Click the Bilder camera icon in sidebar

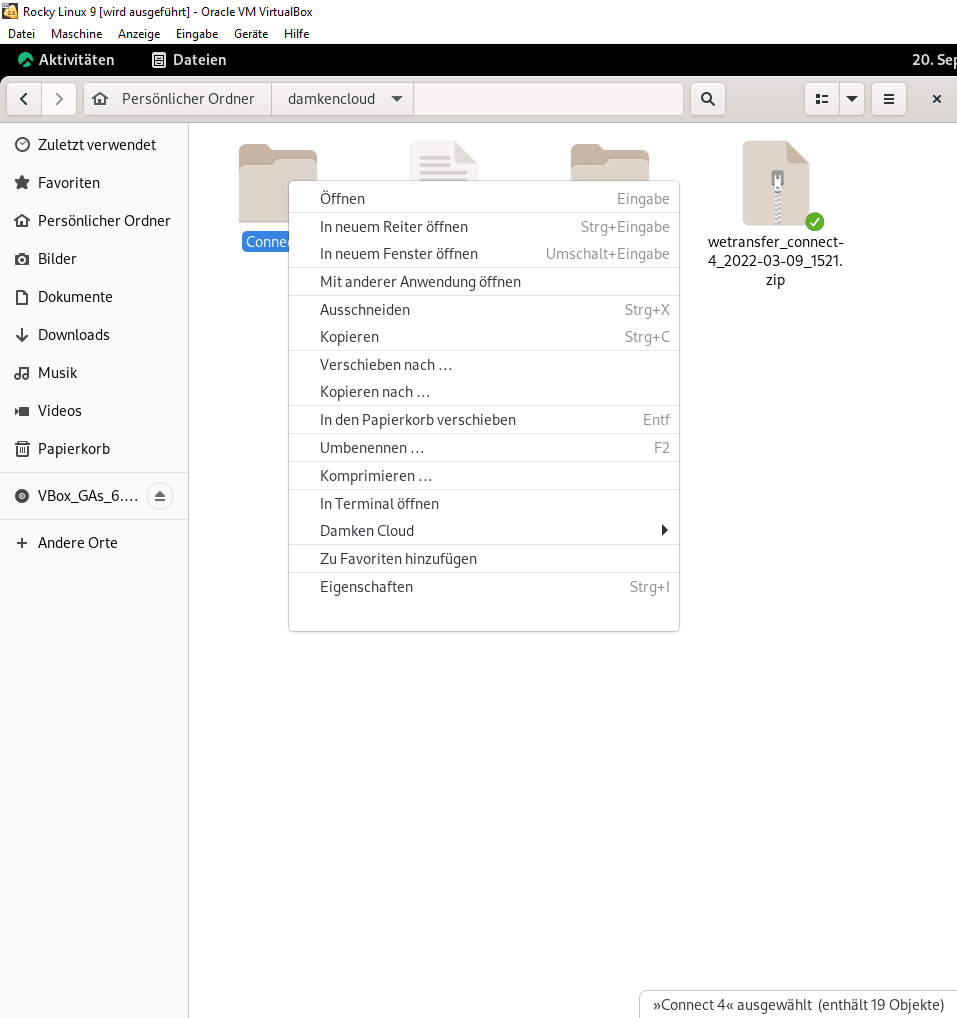[22, 259]
